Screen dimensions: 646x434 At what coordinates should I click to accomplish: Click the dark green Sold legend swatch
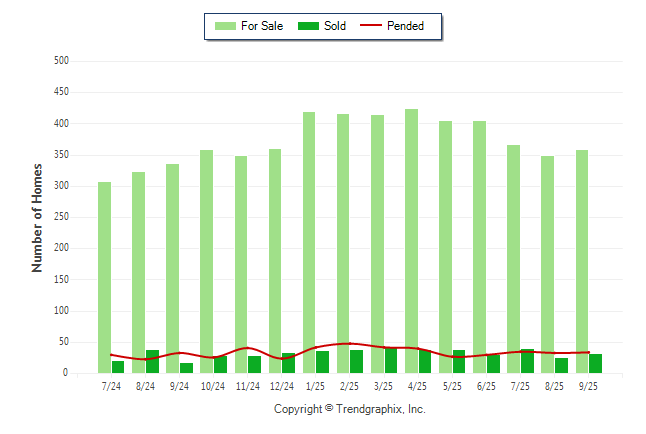(308, 26)
